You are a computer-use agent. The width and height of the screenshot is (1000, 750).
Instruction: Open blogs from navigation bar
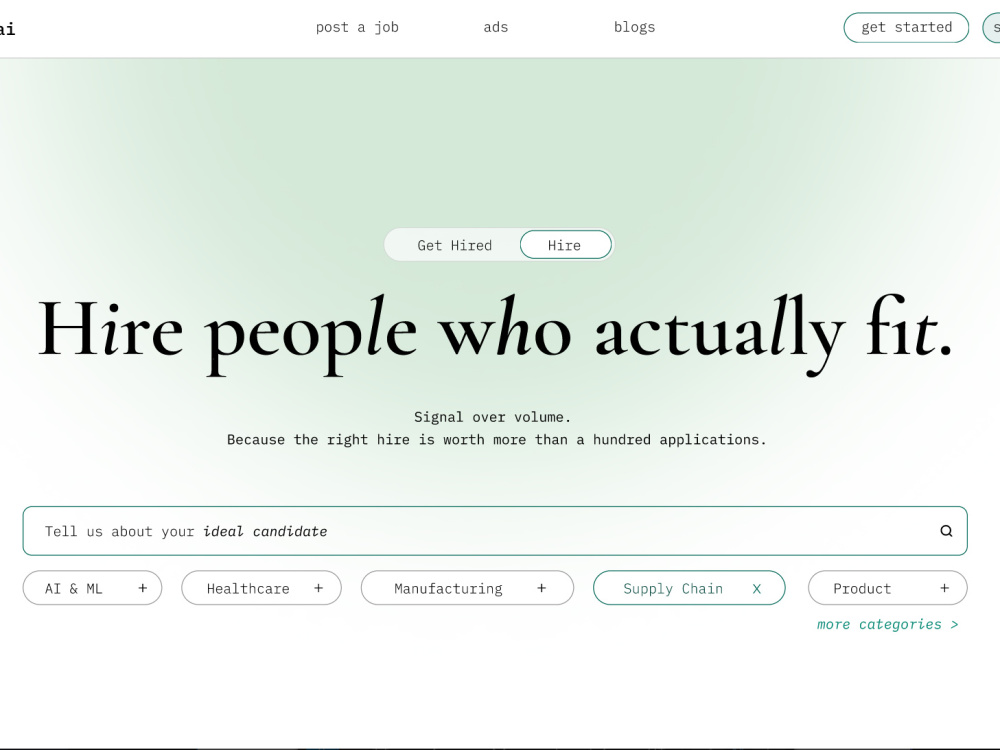coord(635,27)
